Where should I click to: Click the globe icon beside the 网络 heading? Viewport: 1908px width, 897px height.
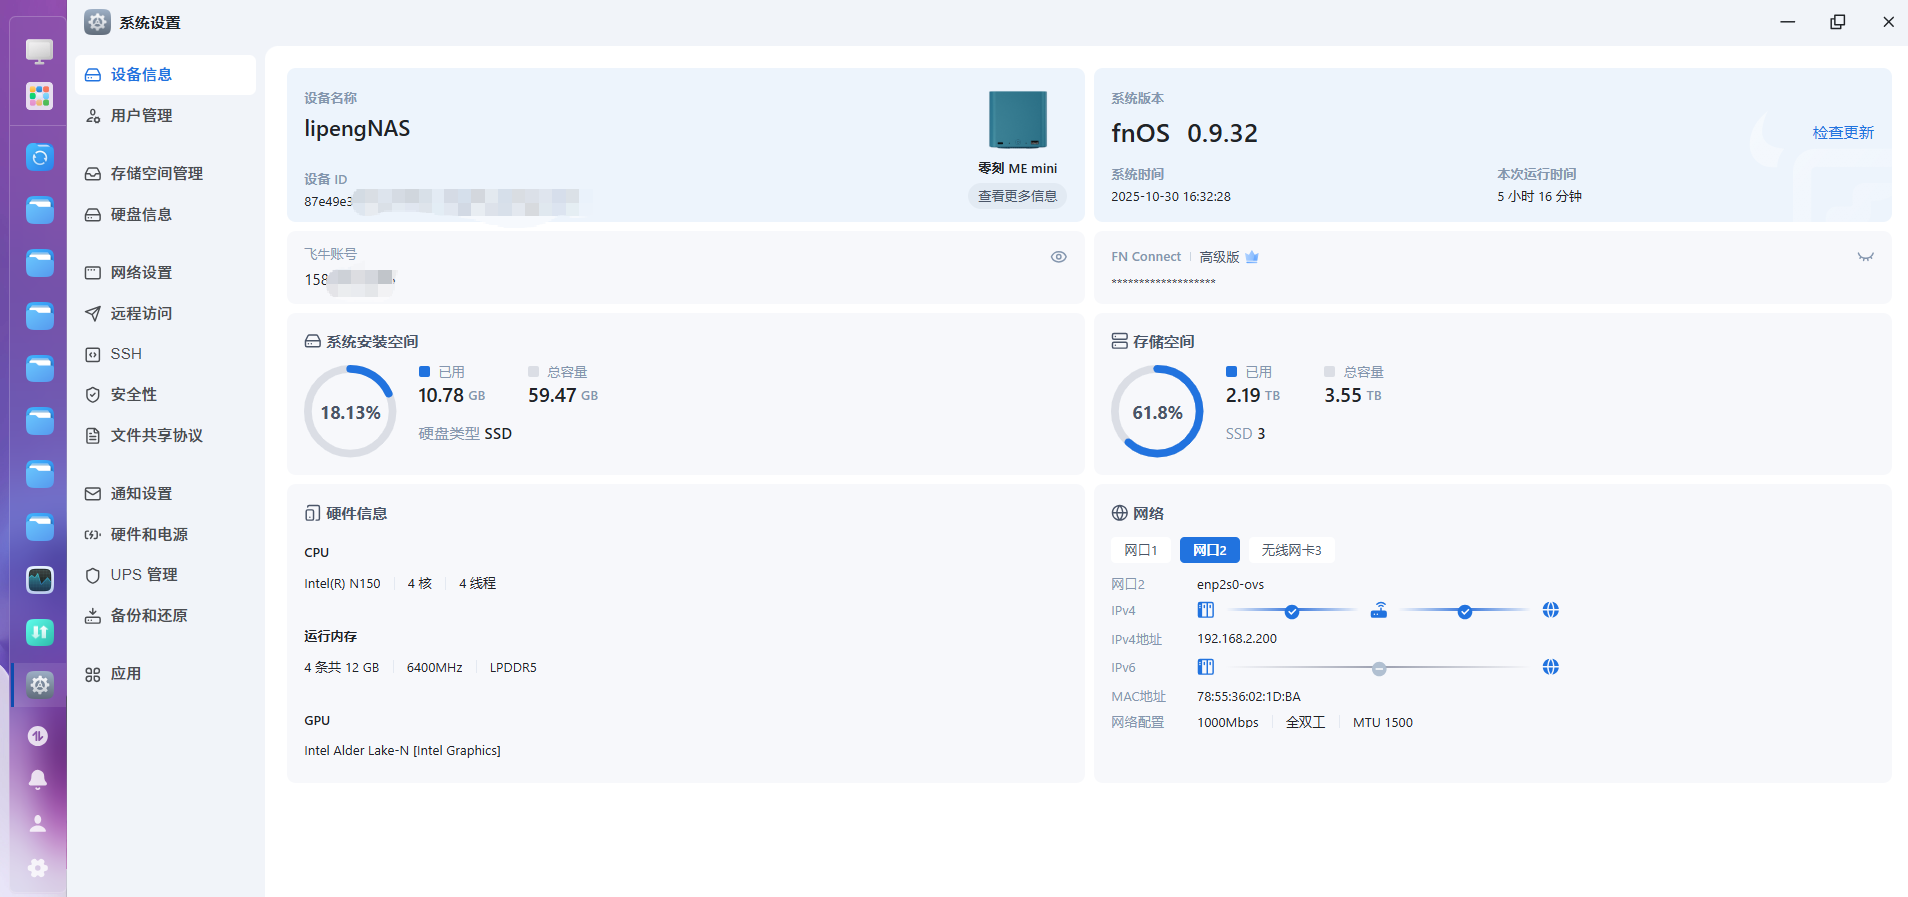[1119, 513]
